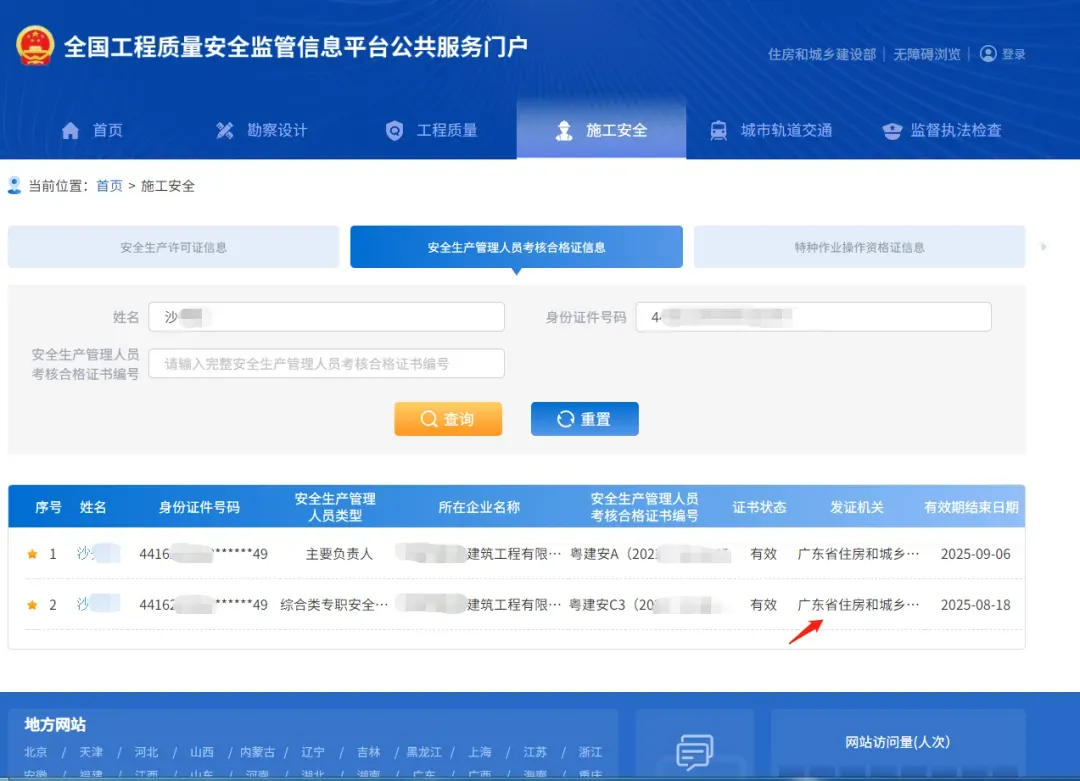This screenshot has width=1080, height=781.
Task: Open the 吉林 local site link
Action: click(368, 752)
